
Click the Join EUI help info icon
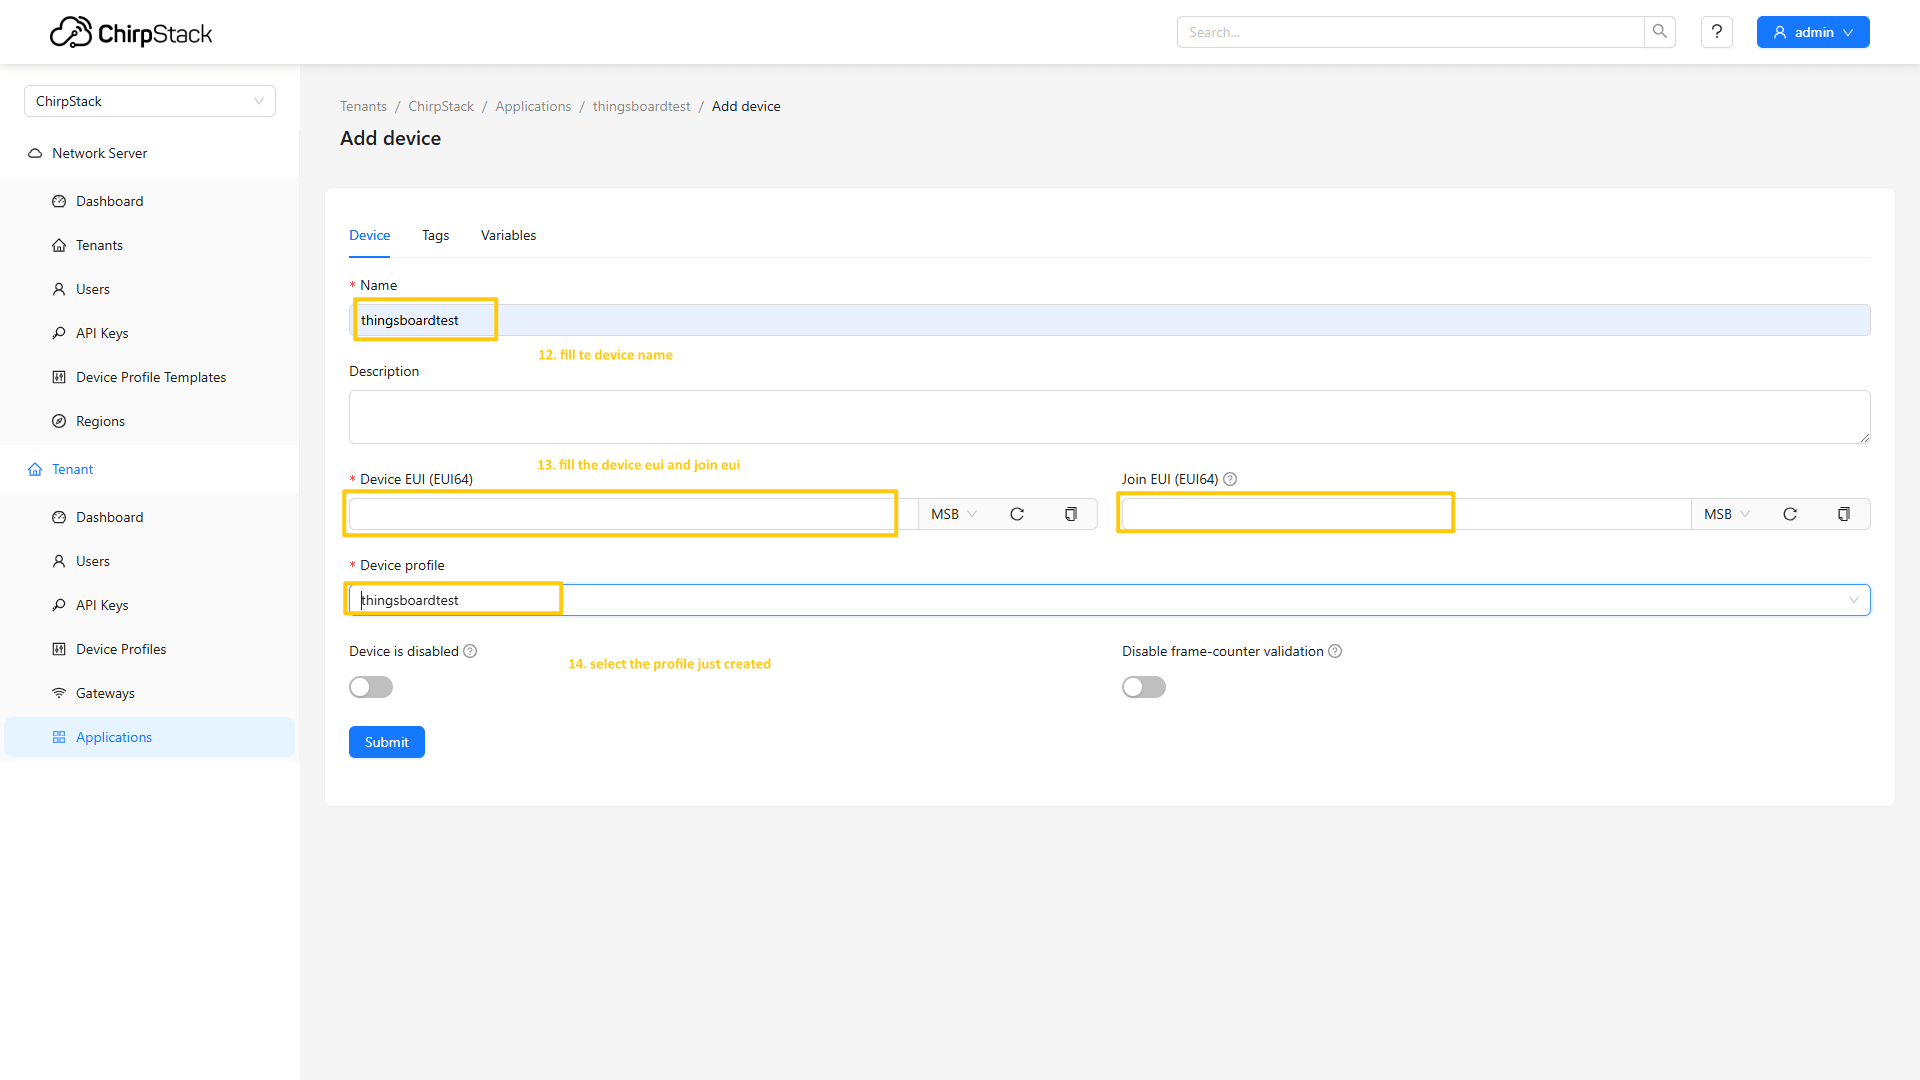(x=1230, y=479)
